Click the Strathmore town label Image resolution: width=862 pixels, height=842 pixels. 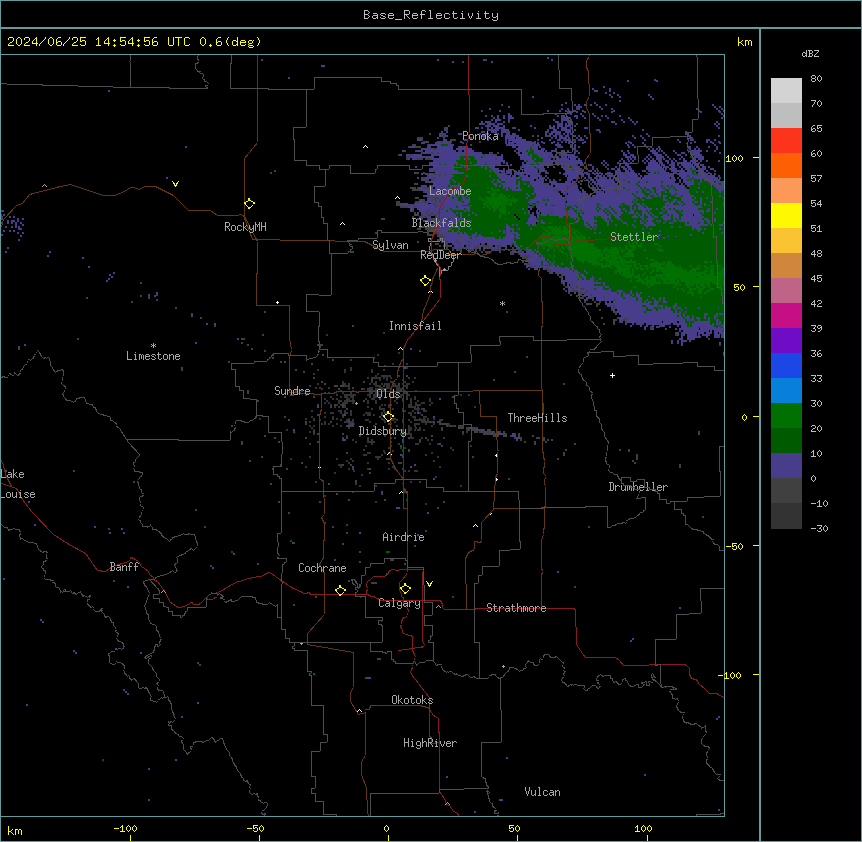click(516, 608)
